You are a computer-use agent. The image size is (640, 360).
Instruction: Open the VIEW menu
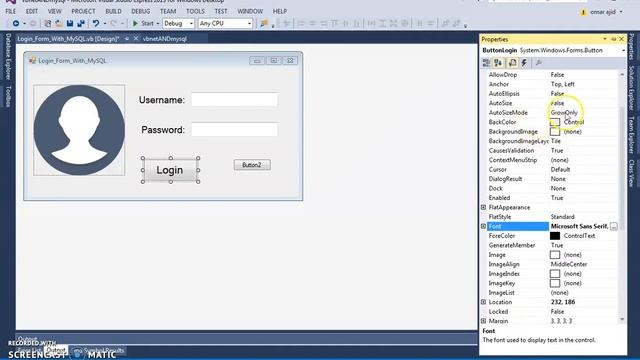coord(54,11)
